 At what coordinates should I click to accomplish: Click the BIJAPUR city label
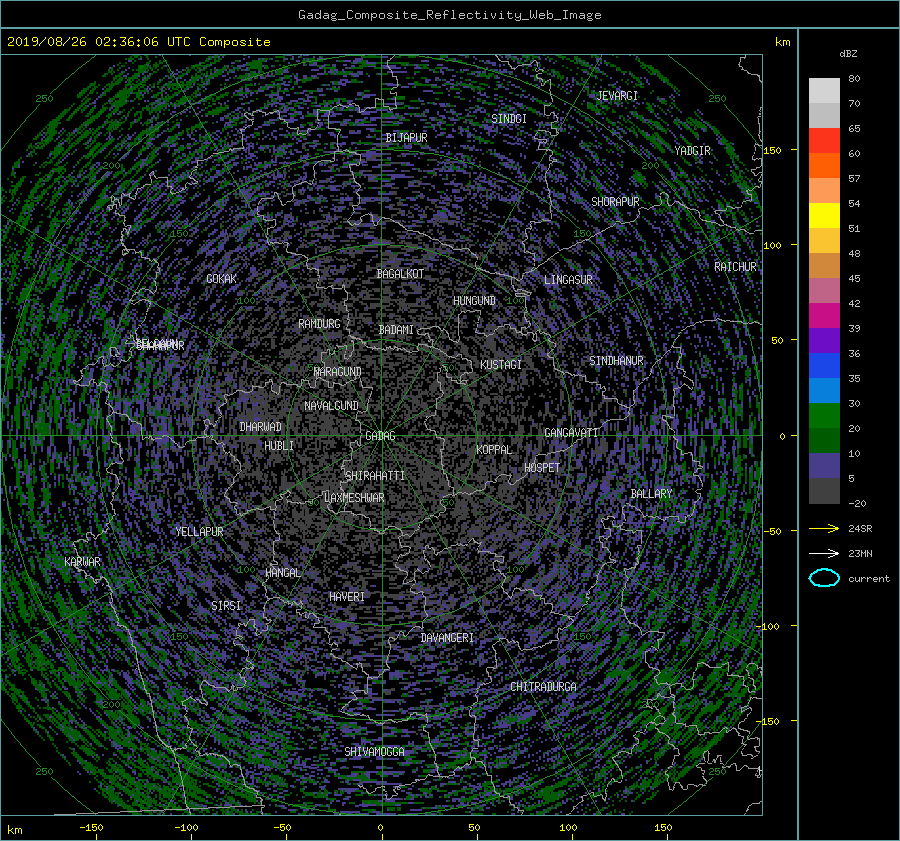(406, 138)
